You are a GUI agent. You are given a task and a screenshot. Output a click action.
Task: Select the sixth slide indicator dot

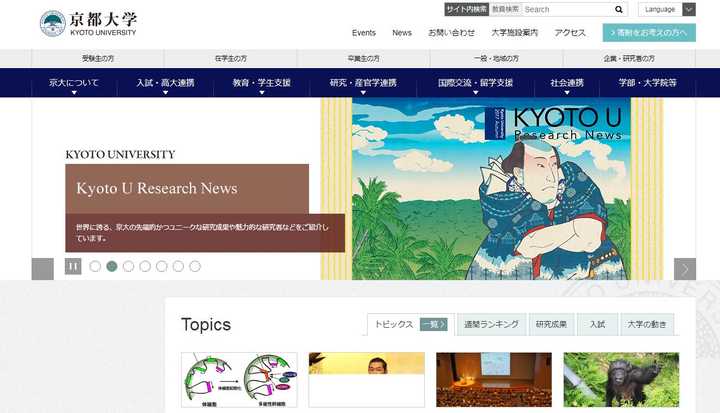pos(178,266)
